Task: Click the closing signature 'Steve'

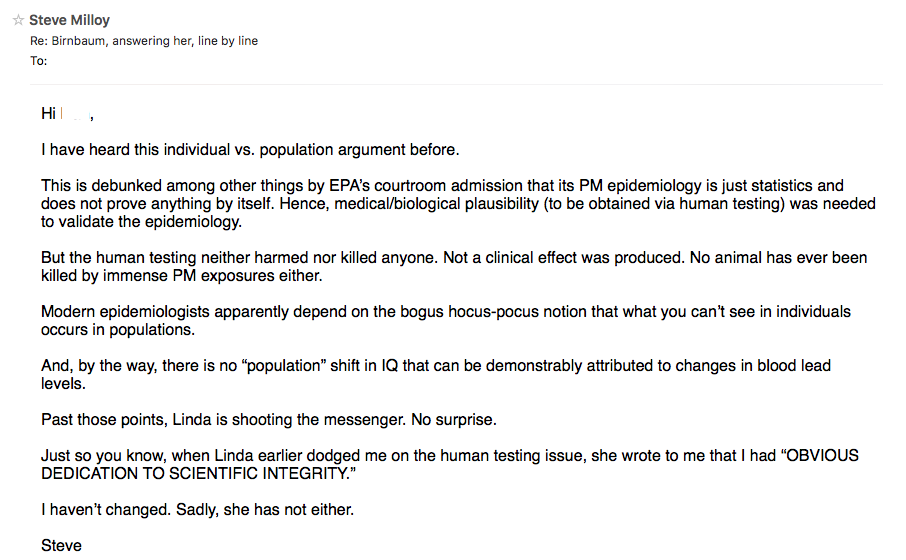Action: click(x=61, y=546)
